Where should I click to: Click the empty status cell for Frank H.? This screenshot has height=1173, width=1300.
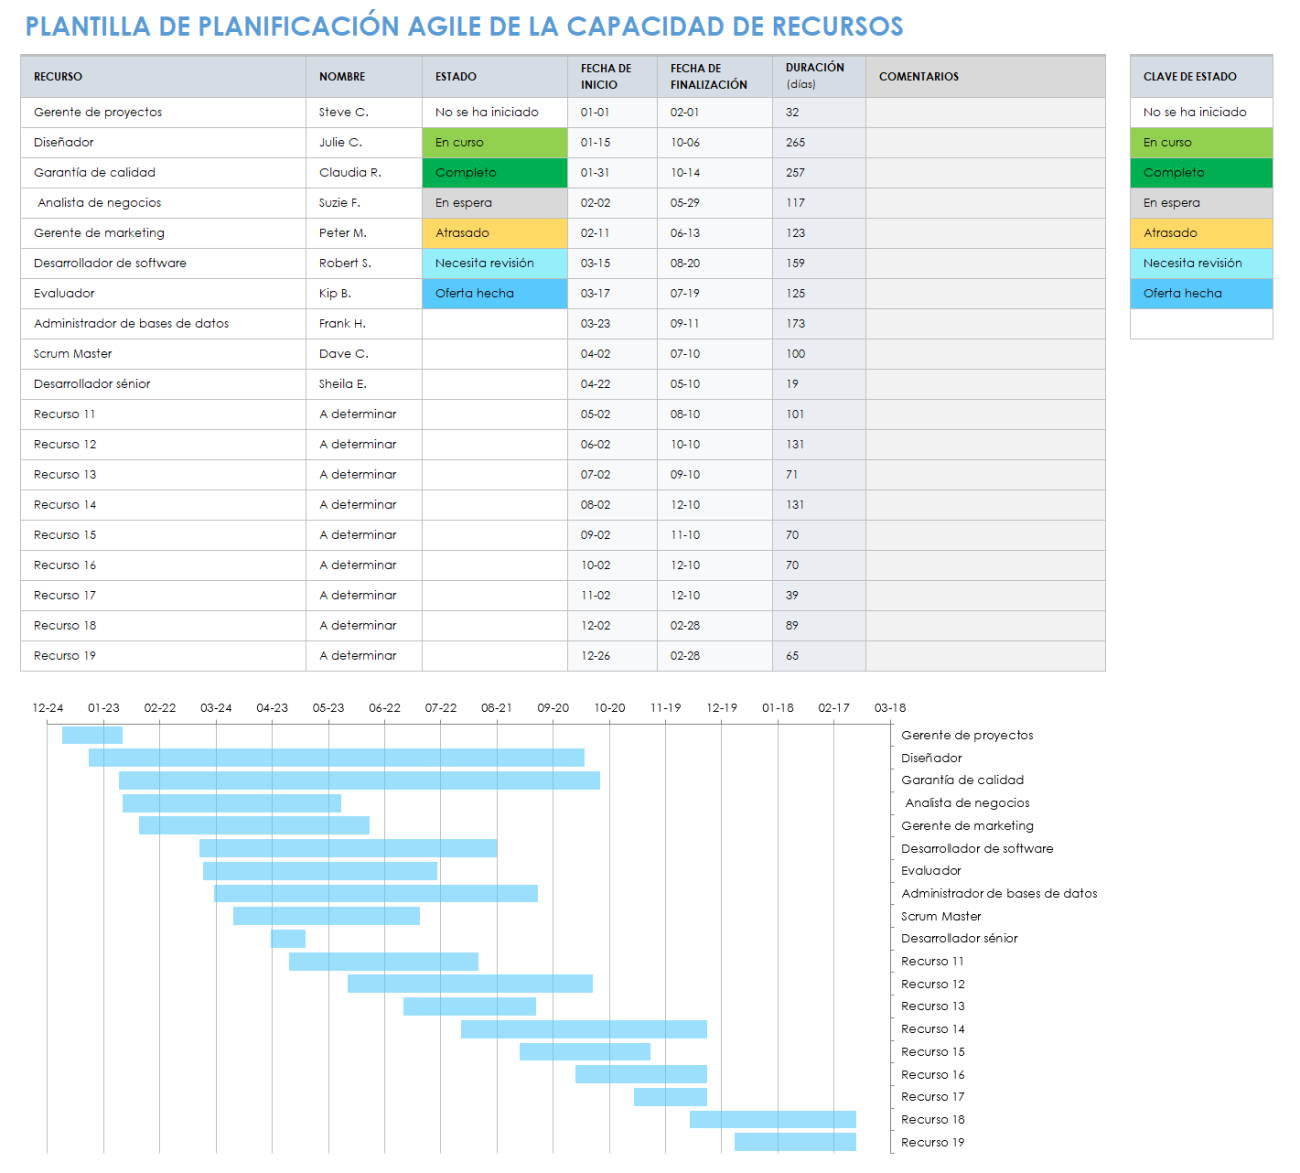pos(493,323)
